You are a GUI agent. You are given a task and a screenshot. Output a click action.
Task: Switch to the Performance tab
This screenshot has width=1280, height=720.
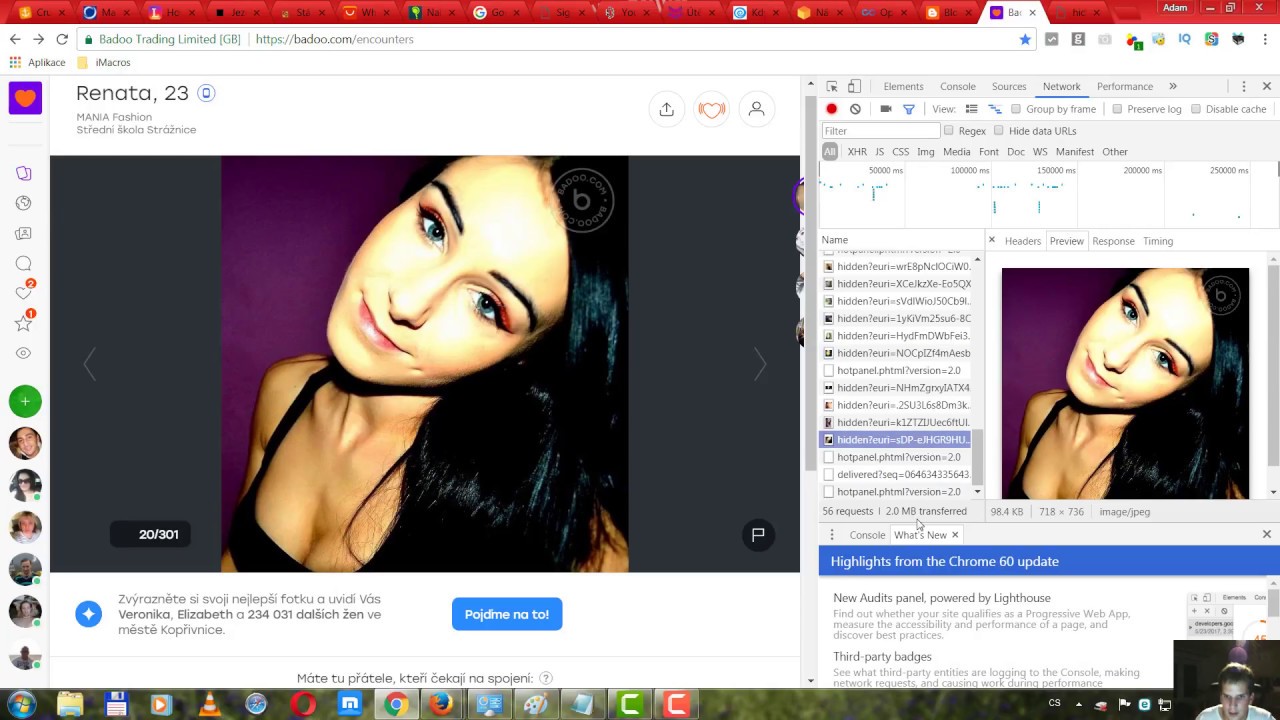point(1125,87)
